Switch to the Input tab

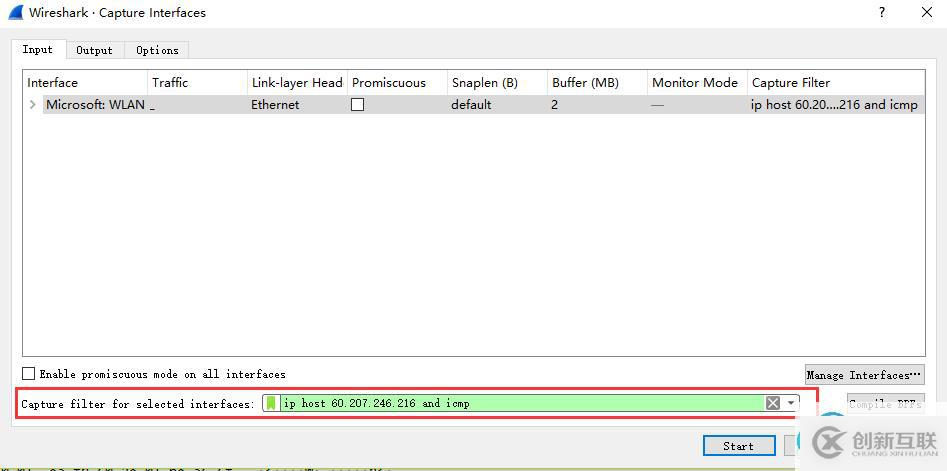(37, 50)
